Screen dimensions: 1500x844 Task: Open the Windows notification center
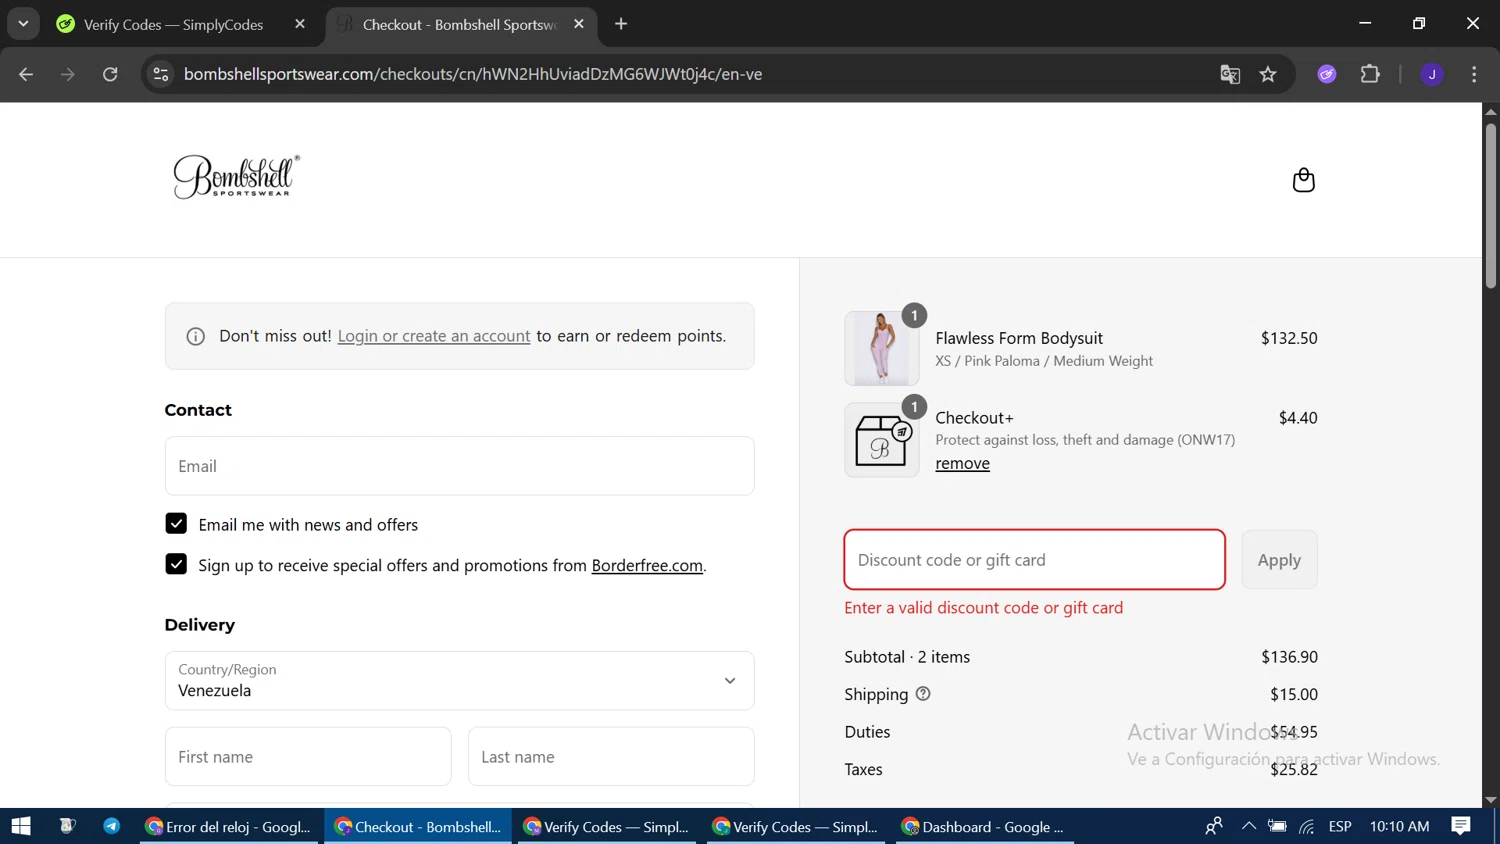pyautogui.click(x=1461, y=826)
